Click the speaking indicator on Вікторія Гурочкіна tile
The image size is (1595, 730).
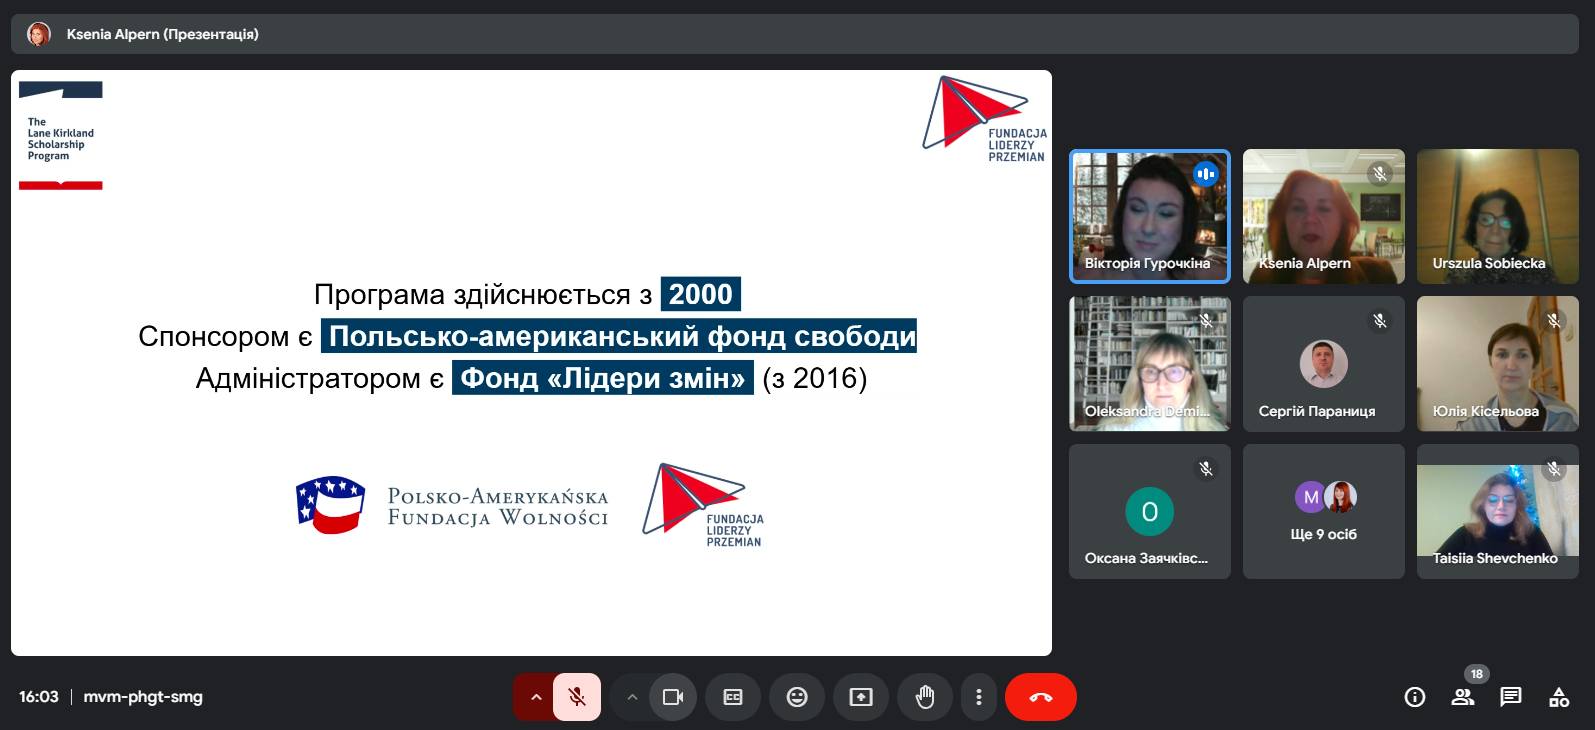[x=1206, y=174]
